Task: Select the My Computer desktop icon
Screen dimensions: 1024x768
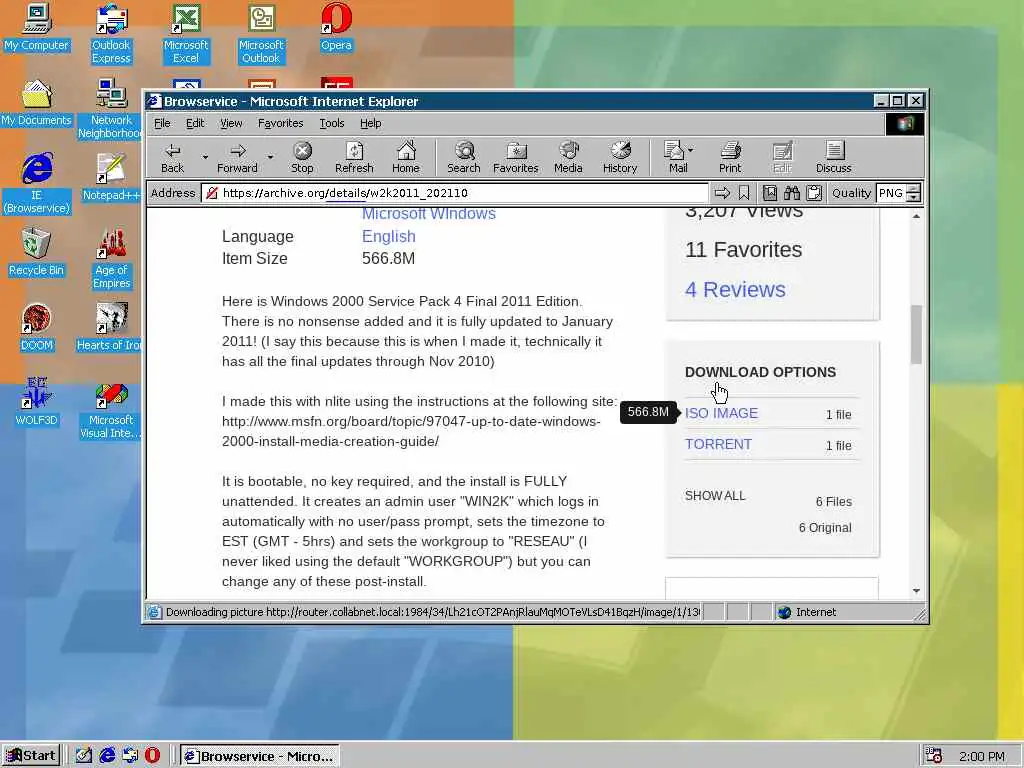Action: [x=36, y=27]
